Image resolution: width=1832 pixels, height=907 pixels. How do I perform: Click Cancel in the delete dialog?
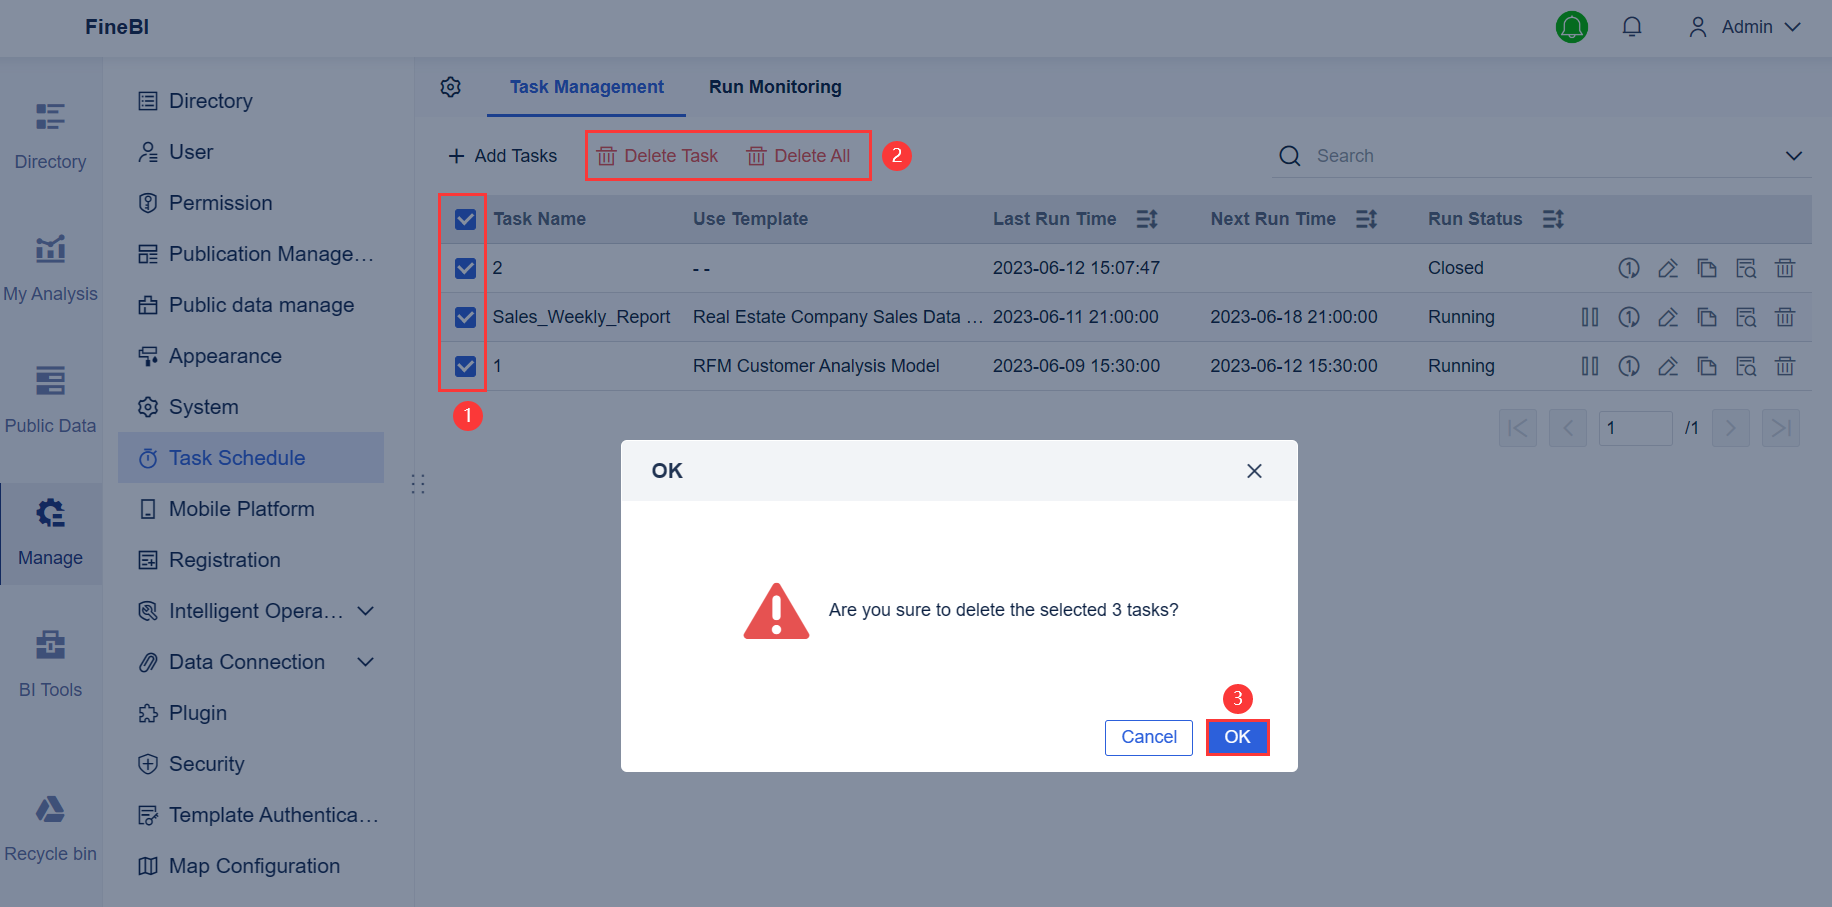[x=1148, y=737]
